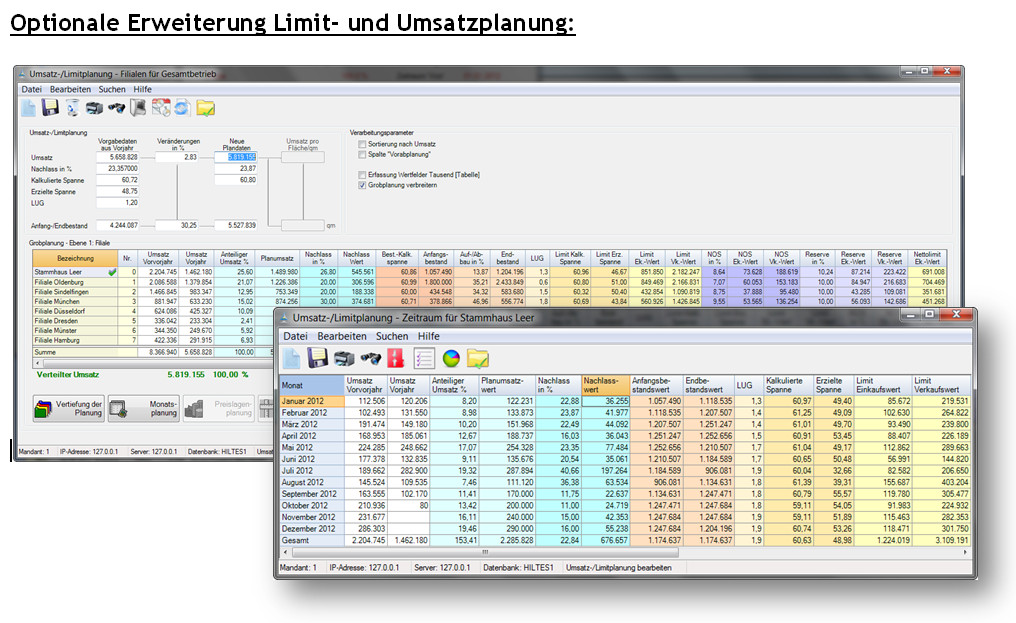Click the save floppy disk icon in front window
The height and width of the screenshot is (623, 1016).
(x=319, y=359)
